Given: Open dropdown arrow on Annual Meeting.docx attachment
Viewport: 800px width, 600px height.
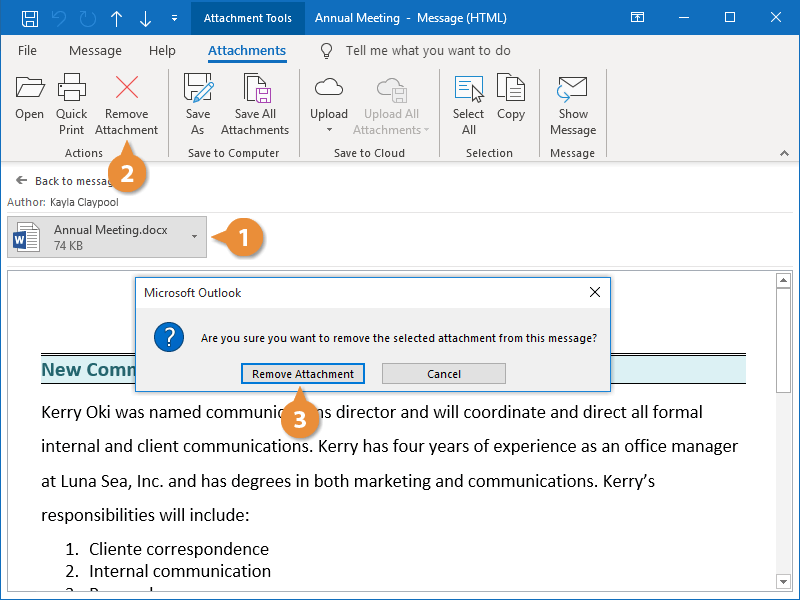Looking at the screenshot, I should [194, 237].
